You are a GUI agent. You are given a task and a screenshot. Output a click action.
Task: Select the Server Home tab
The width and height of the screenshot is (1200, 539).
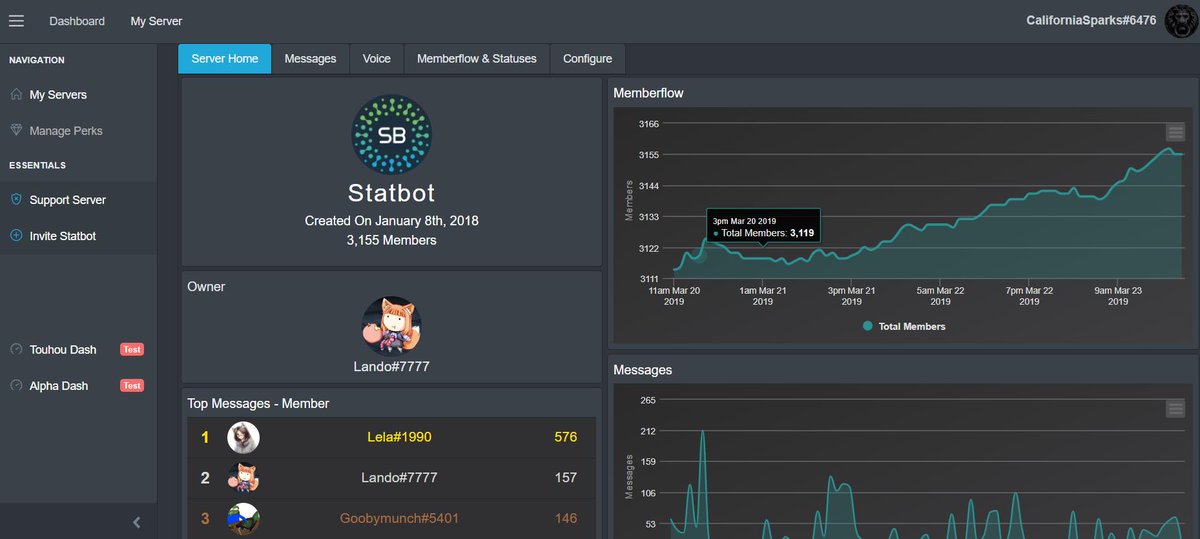coord(225,59)
